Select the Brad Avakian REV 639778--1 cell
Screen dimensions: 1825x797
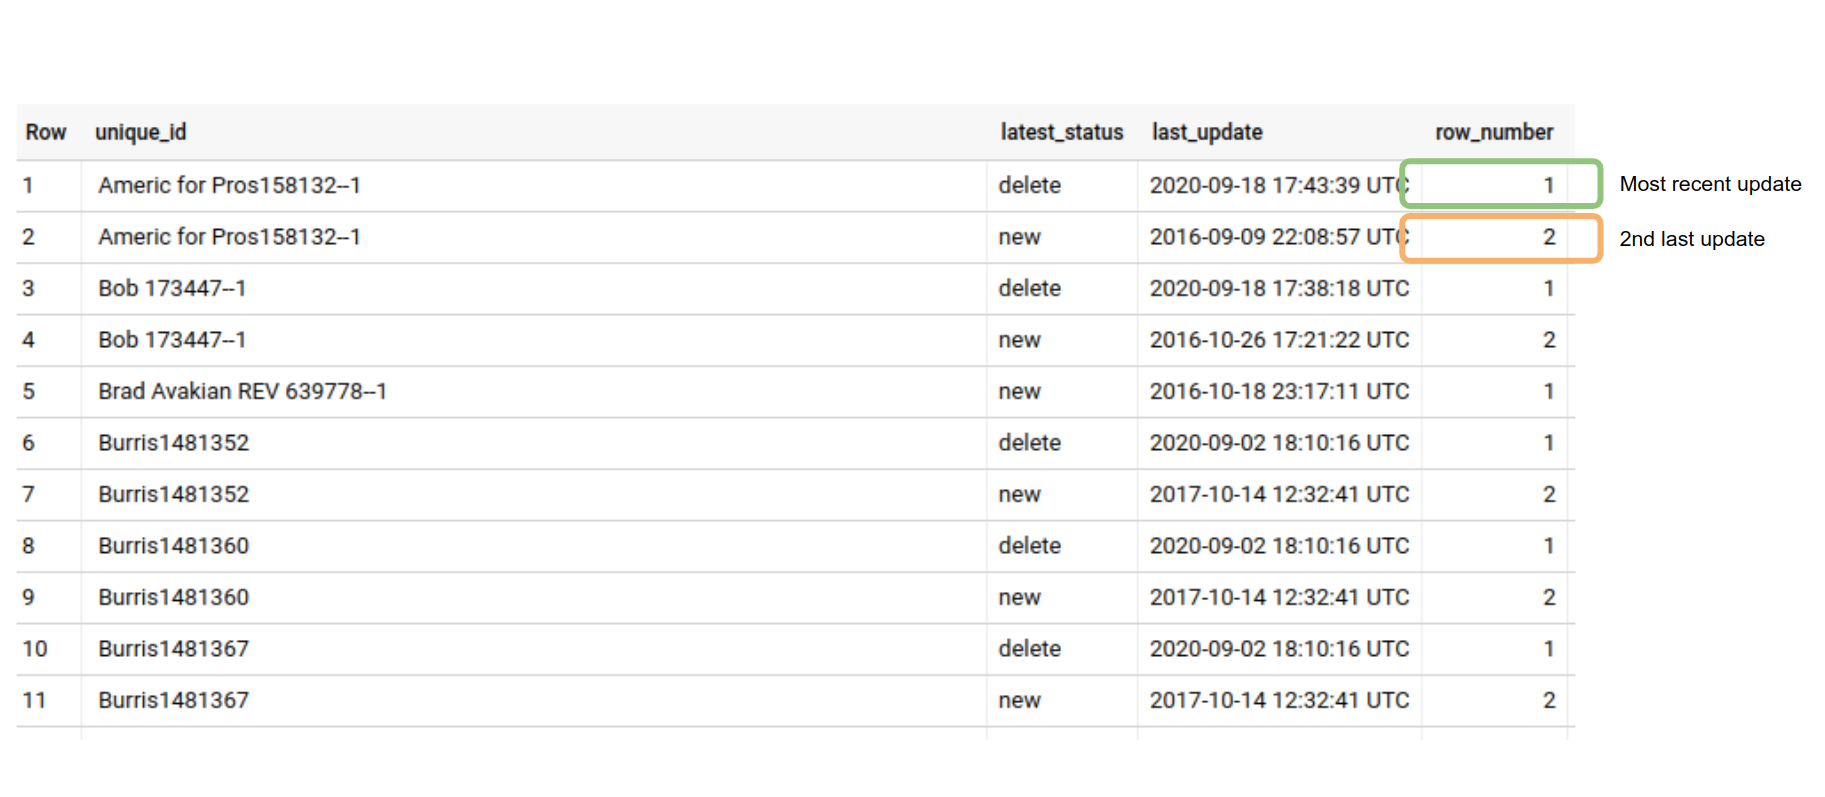pyautogui.click(x=242, y=391)
